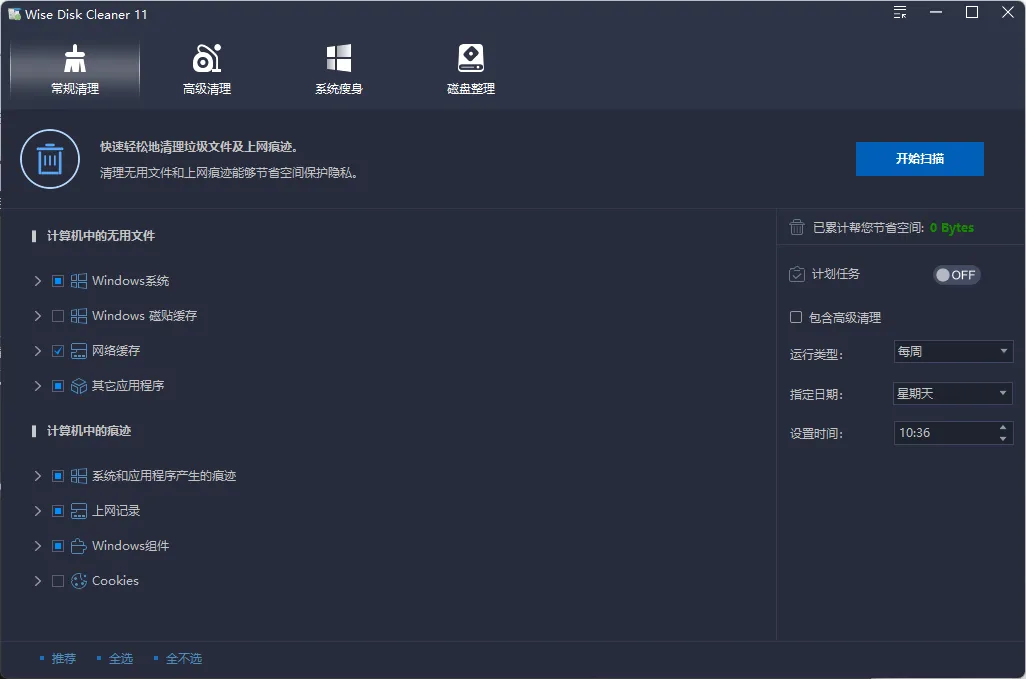Click the Wise Disk Cleaner app icon
Screen dimensions: 1026x679
click(14, 14)
